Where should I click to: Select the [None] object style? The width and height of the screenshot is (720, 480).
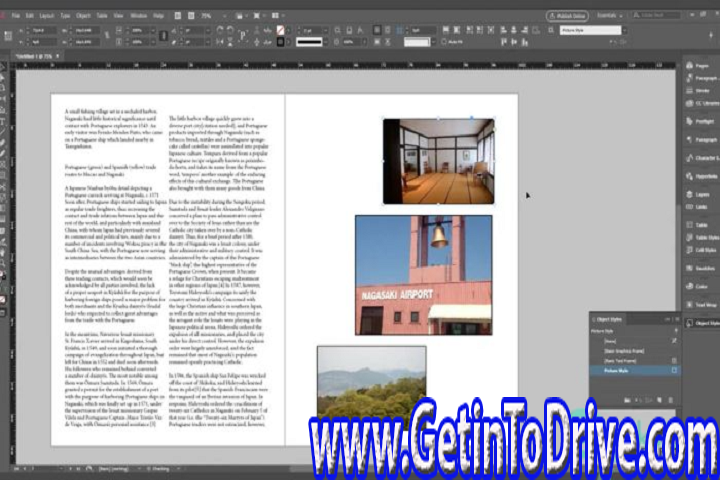point(634,341)
